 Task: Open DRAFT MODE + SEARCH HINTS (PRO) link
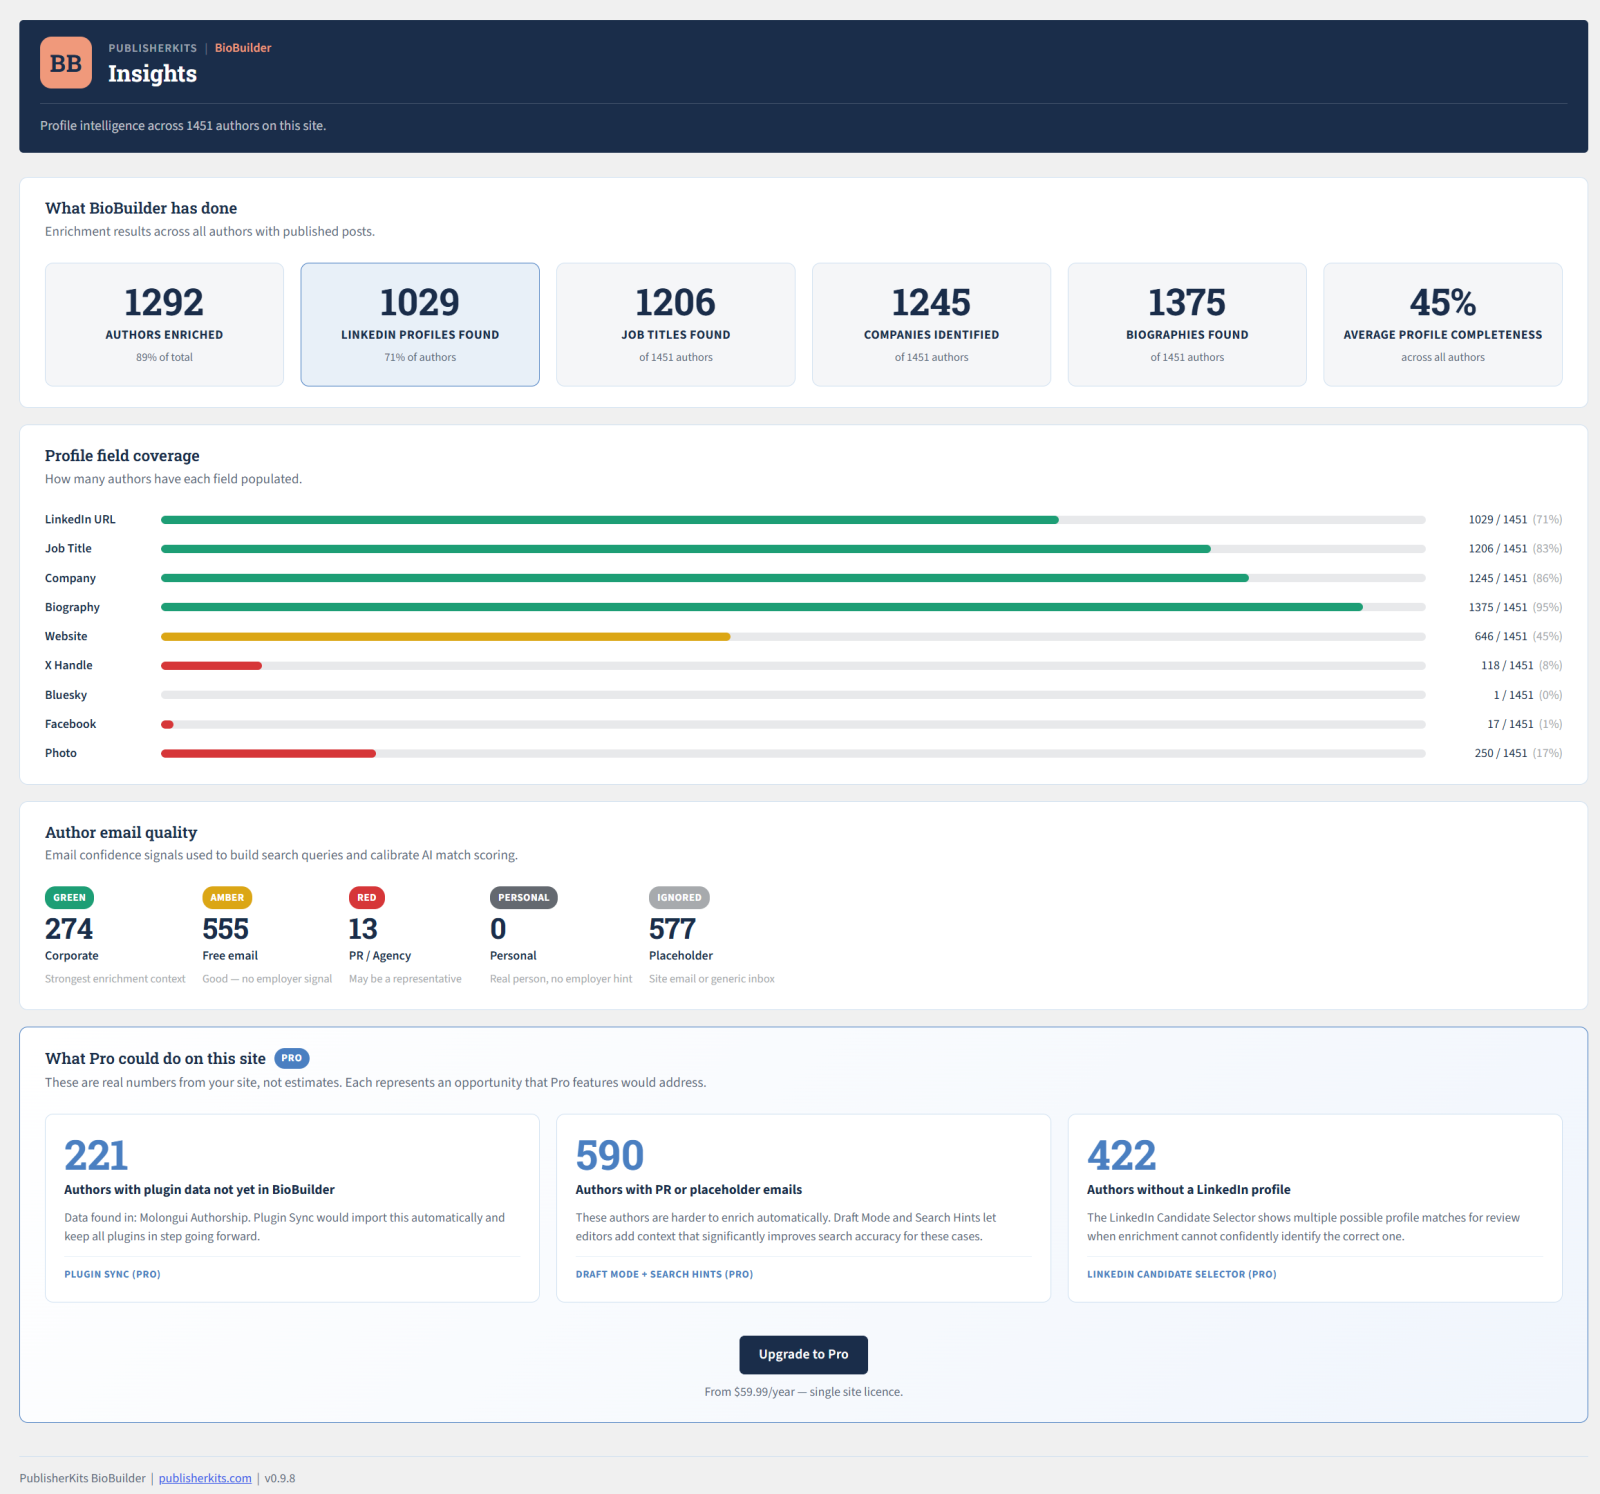click(664, 1274)
